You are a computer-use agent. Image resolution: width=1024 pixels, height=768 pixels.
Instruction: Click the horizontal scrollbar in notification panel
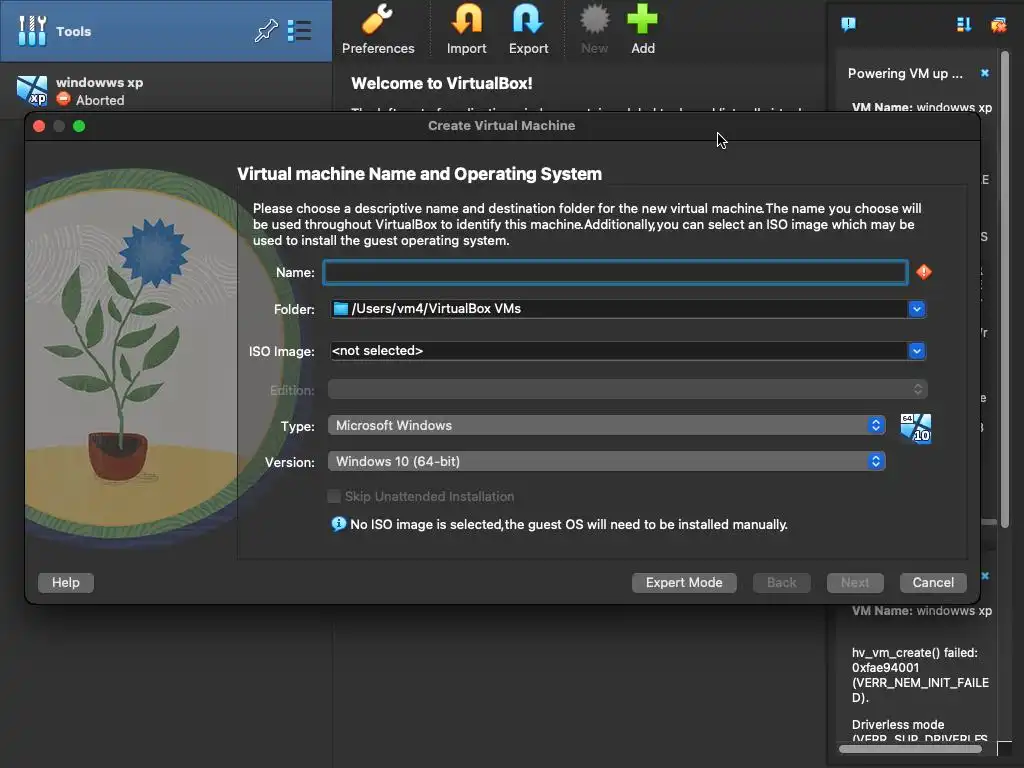[910, 749]
